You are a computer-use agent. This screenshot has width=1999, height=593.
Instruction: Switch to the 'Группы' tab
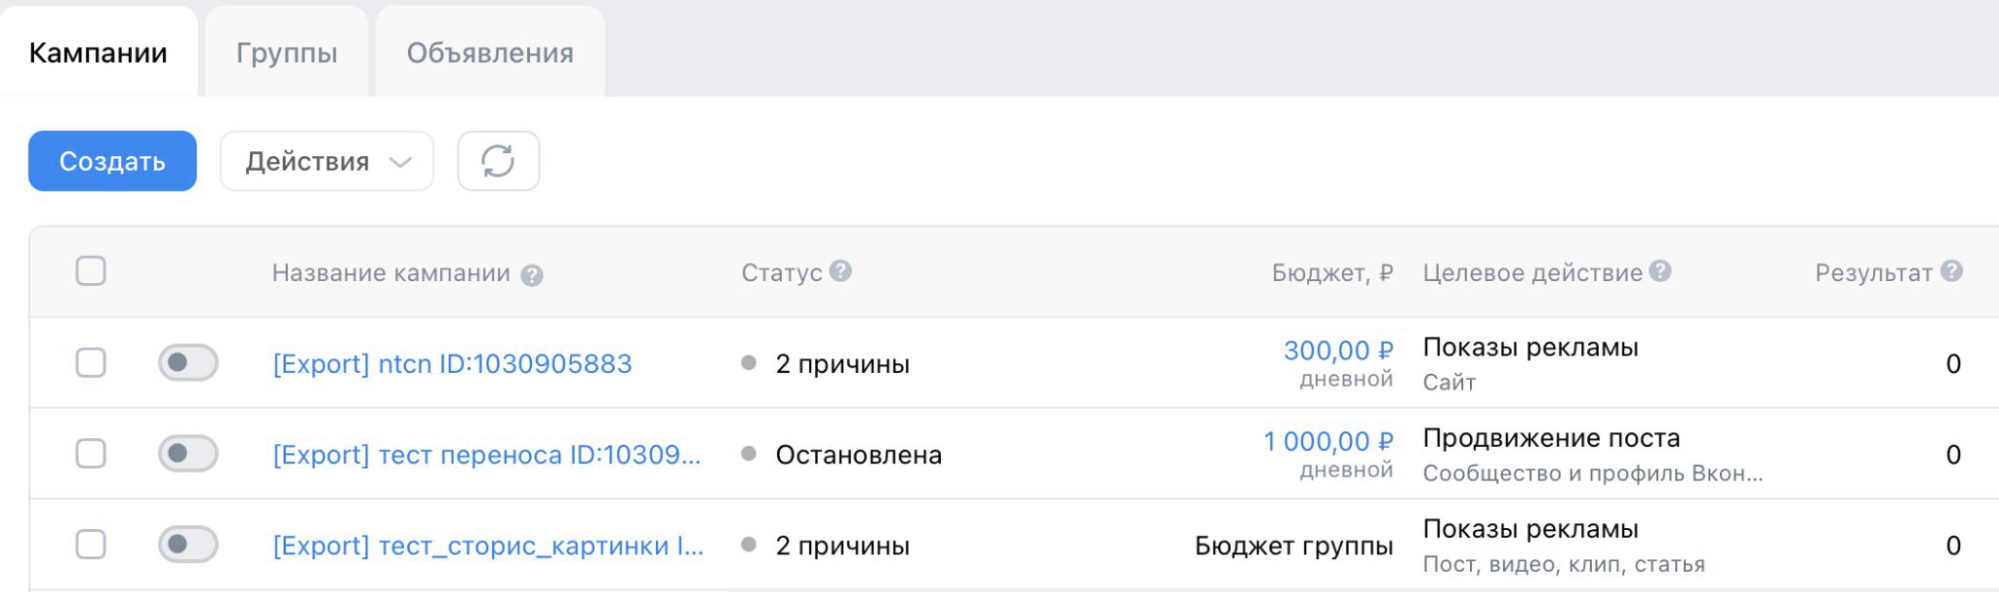(x=286, y=52)
